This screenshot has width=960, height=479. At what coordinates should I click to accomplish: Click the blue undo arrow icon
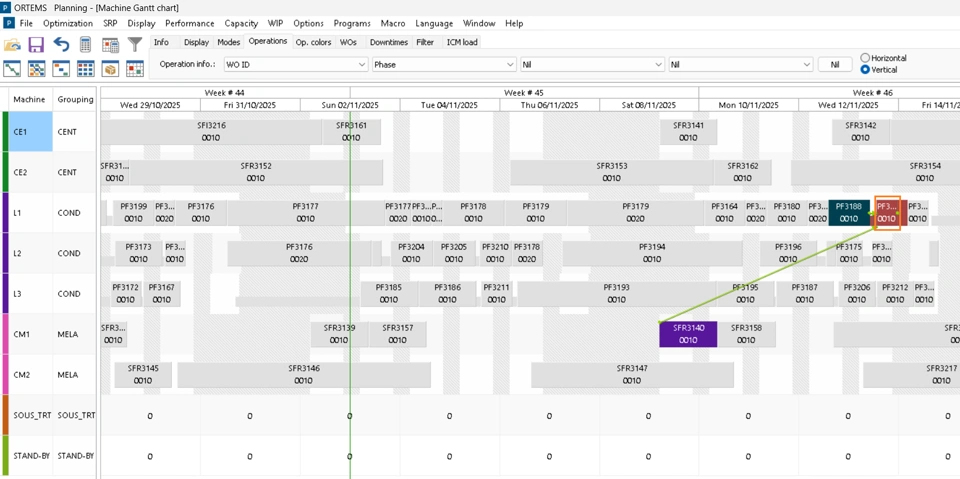tap(61, 45)
